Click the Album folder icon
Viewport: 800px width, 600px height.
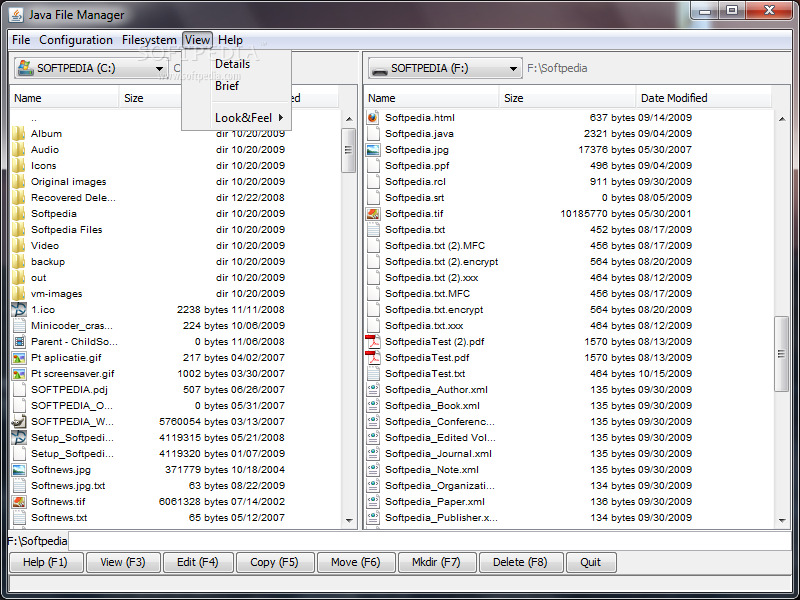[18, 134]
